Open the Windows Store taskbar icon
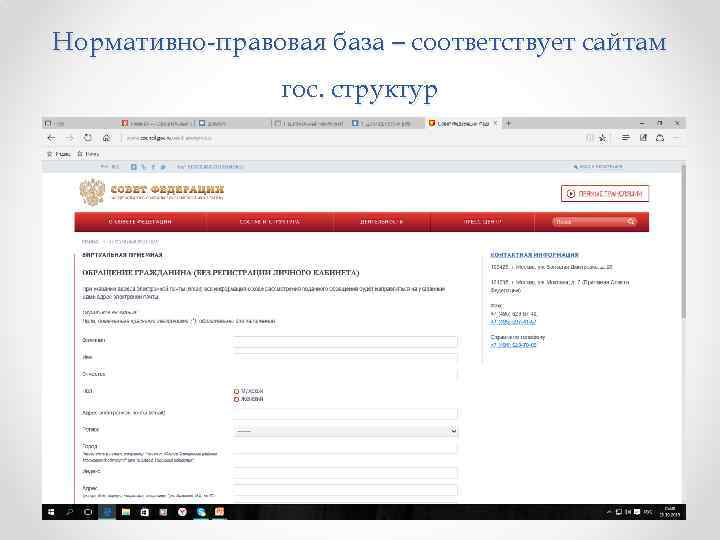This screenshot has height=540, width=720. pyautogui.click(x=145, y=512)
